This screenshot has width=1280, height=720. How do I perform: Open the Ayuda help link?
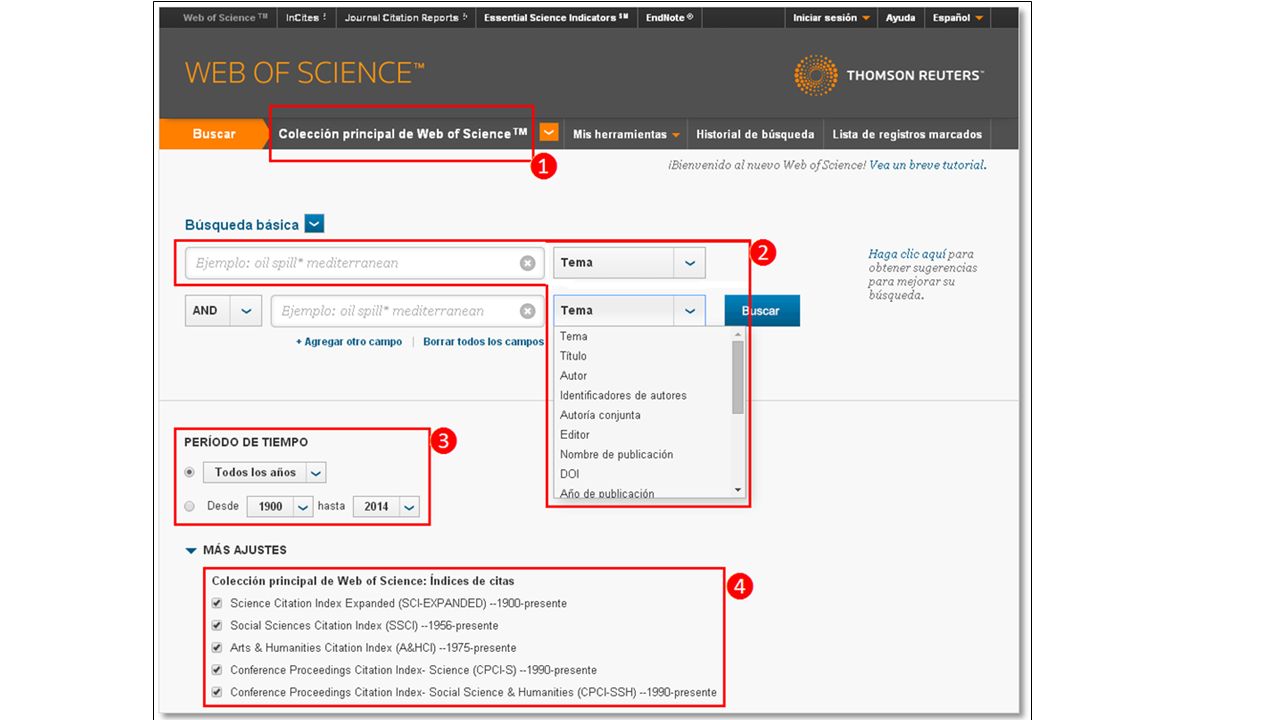click(901, 18)
